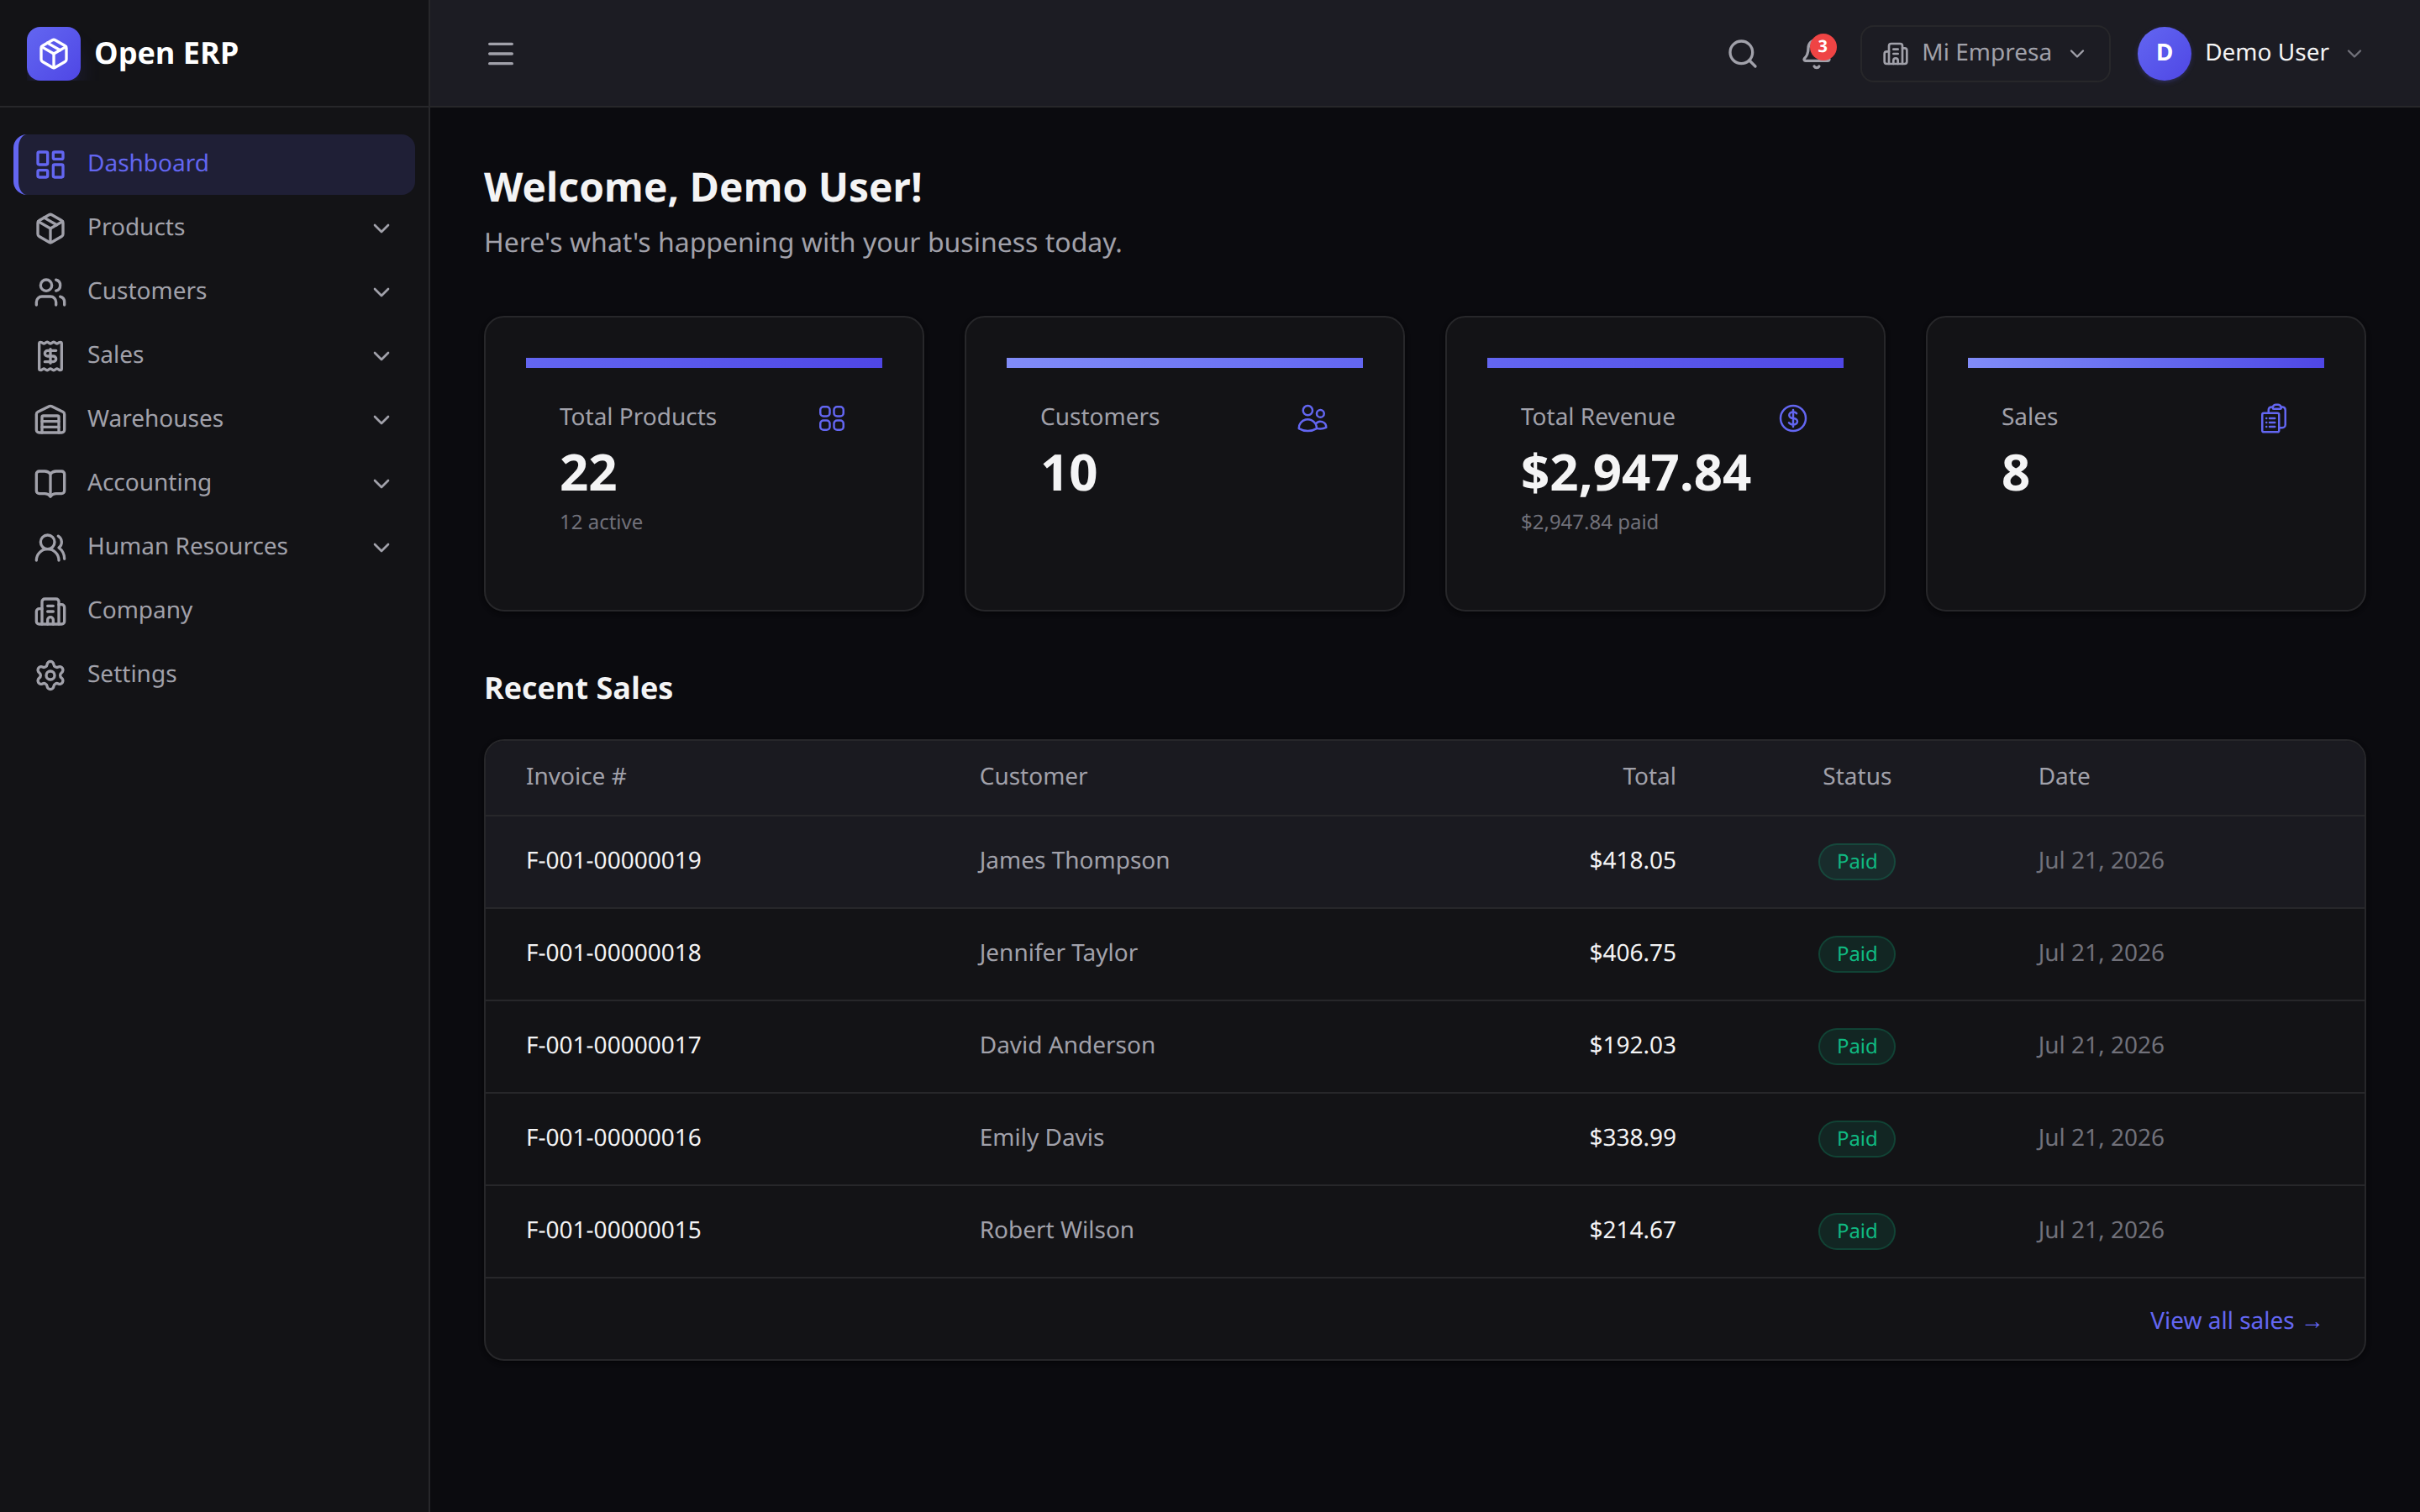Click the Total Revenue dollar icon
Image resolution: width=2420 pixels, height=1512 pixels.
tap(1793, 418)
